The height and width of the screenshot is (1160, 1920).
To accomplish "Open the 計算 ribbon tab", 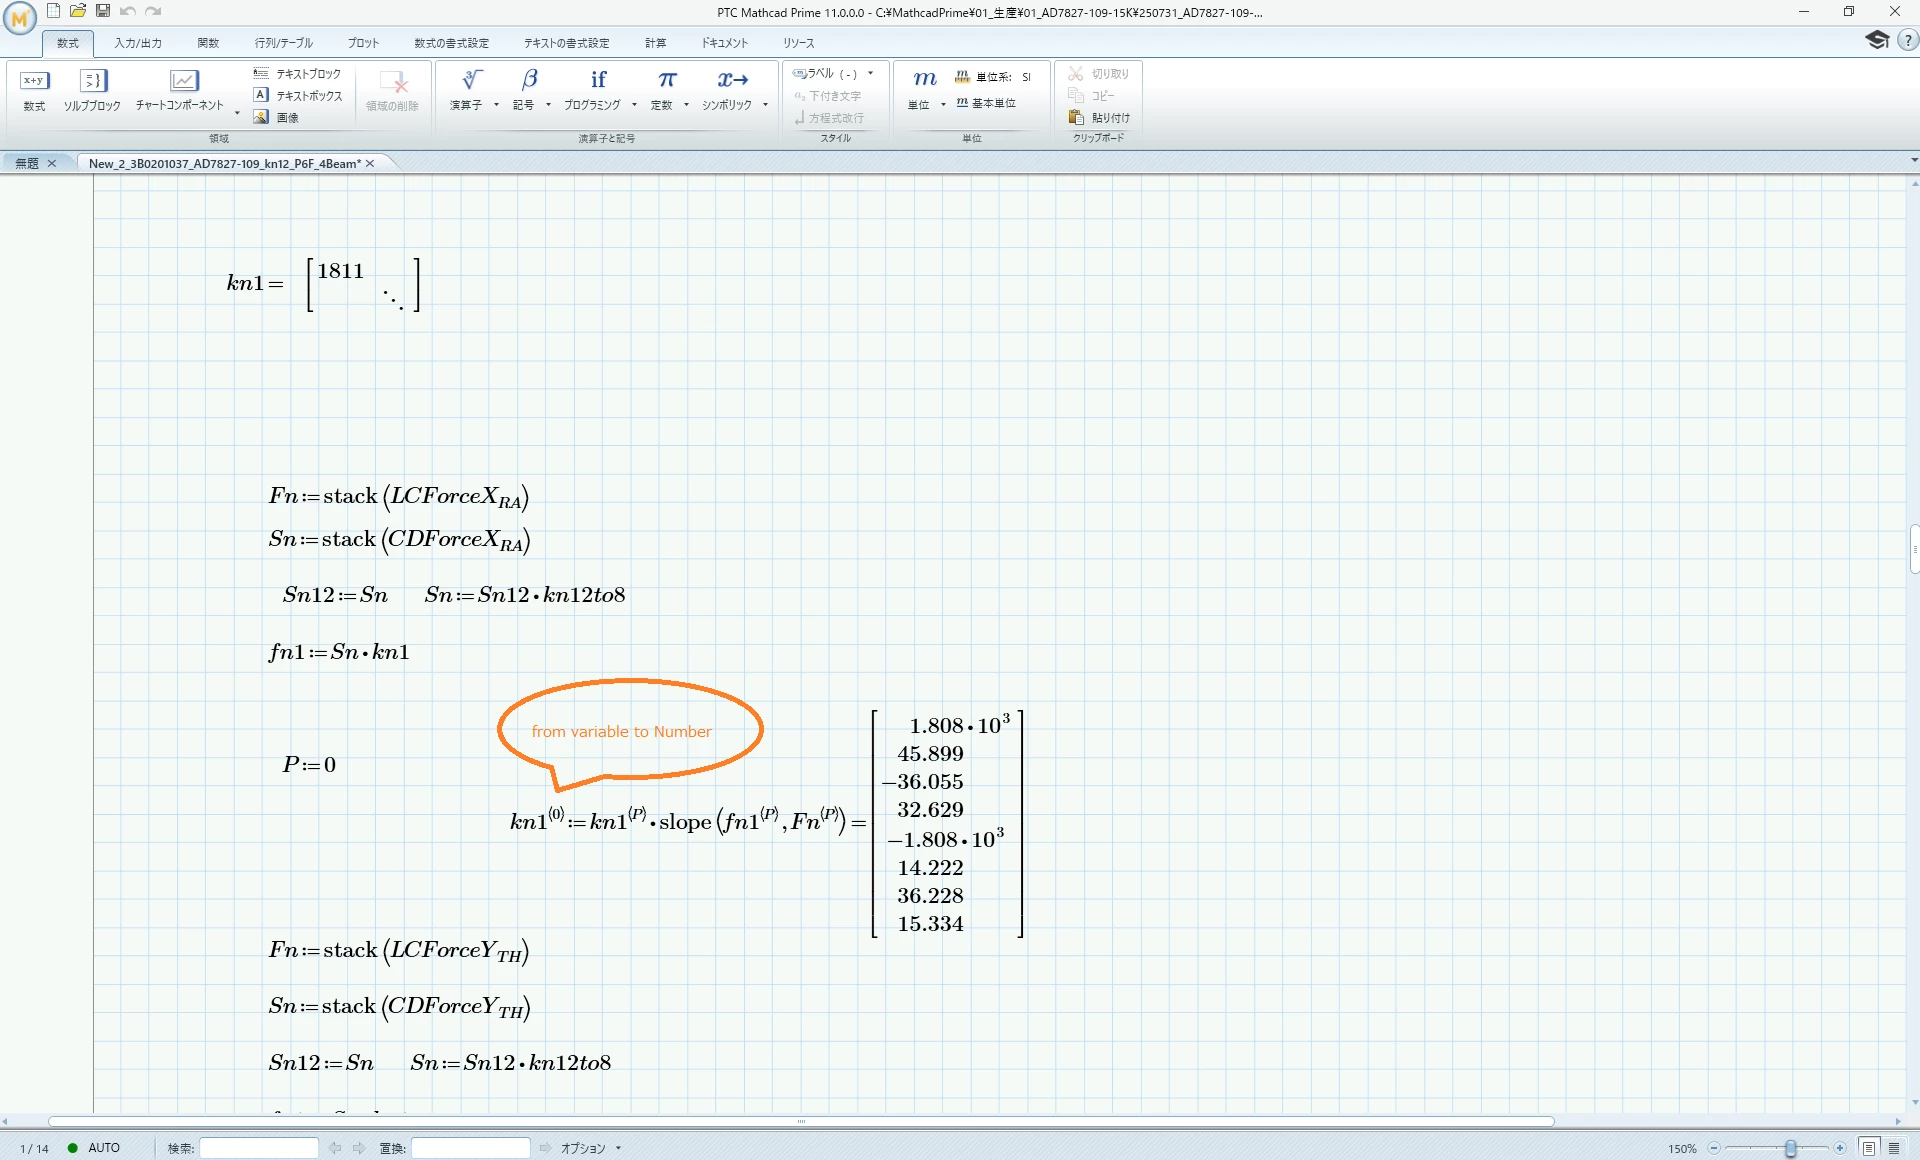I will (655, 43).
